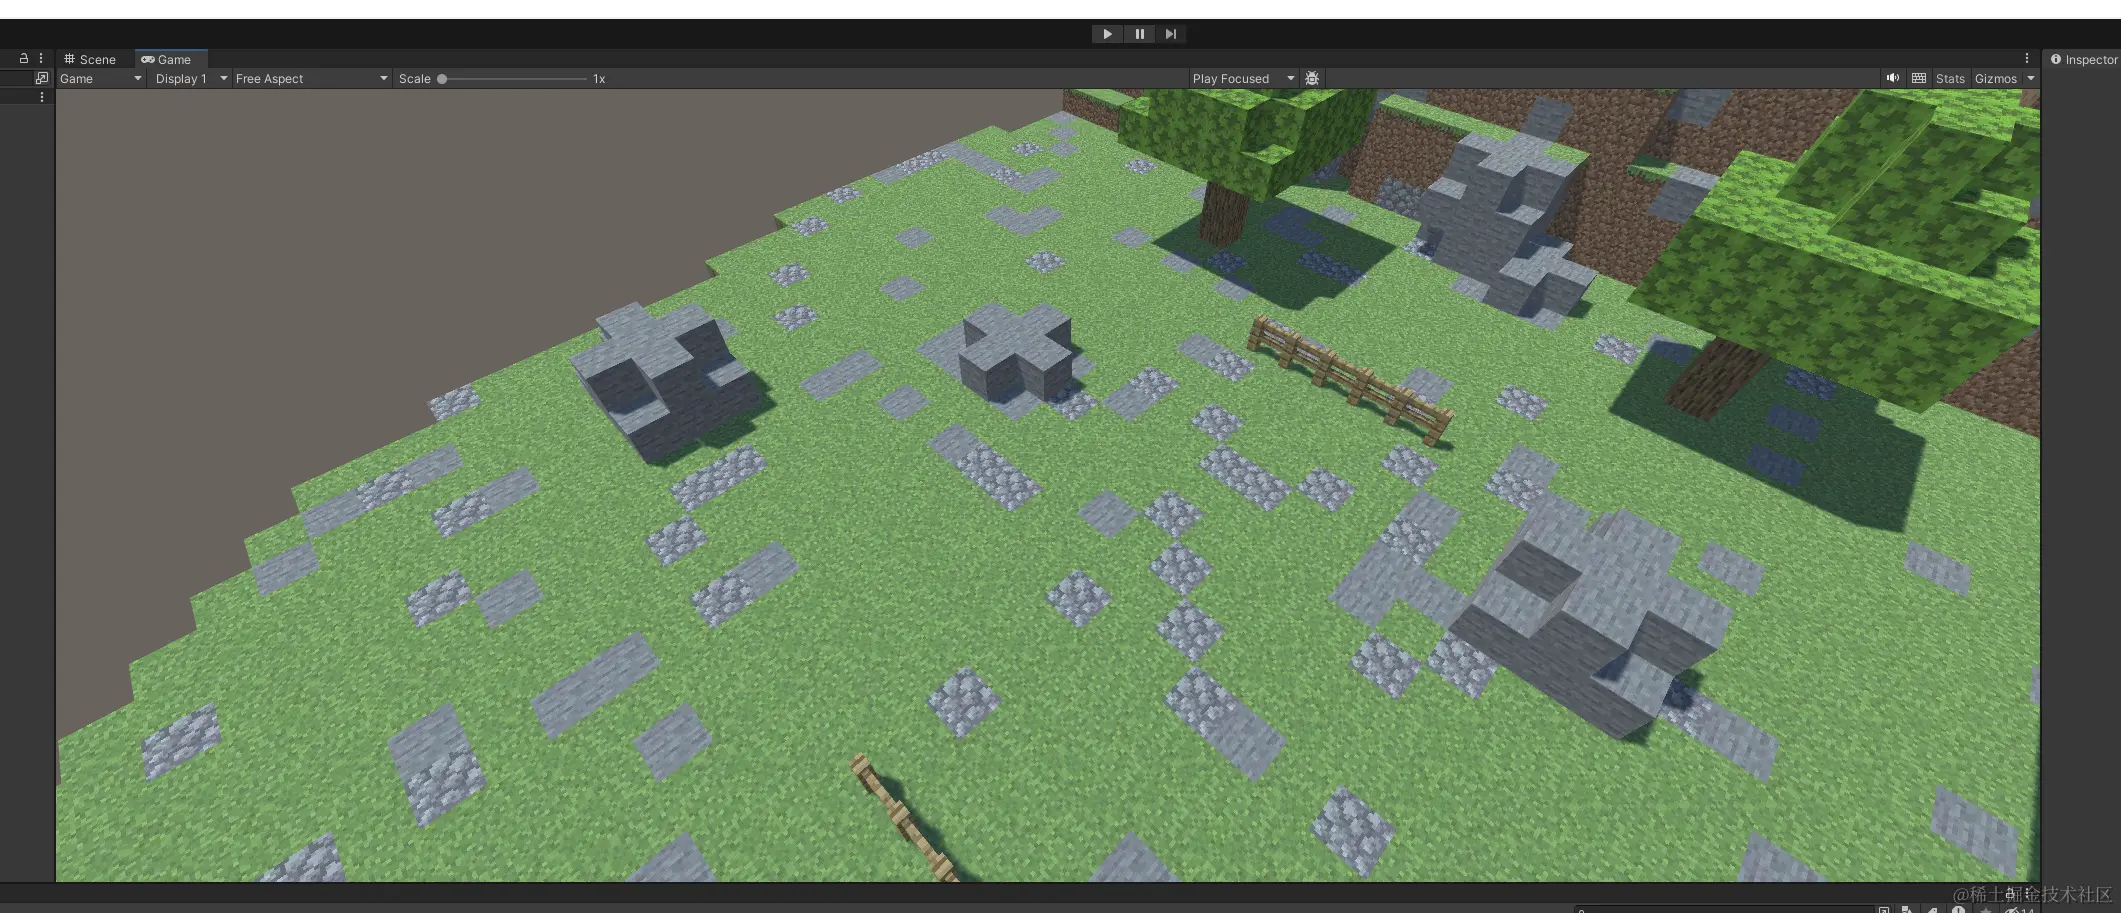Screen dimensions: 2121x913
Task: Toggle the Frame Debugger bug icon
Action: click(1312, 78)
